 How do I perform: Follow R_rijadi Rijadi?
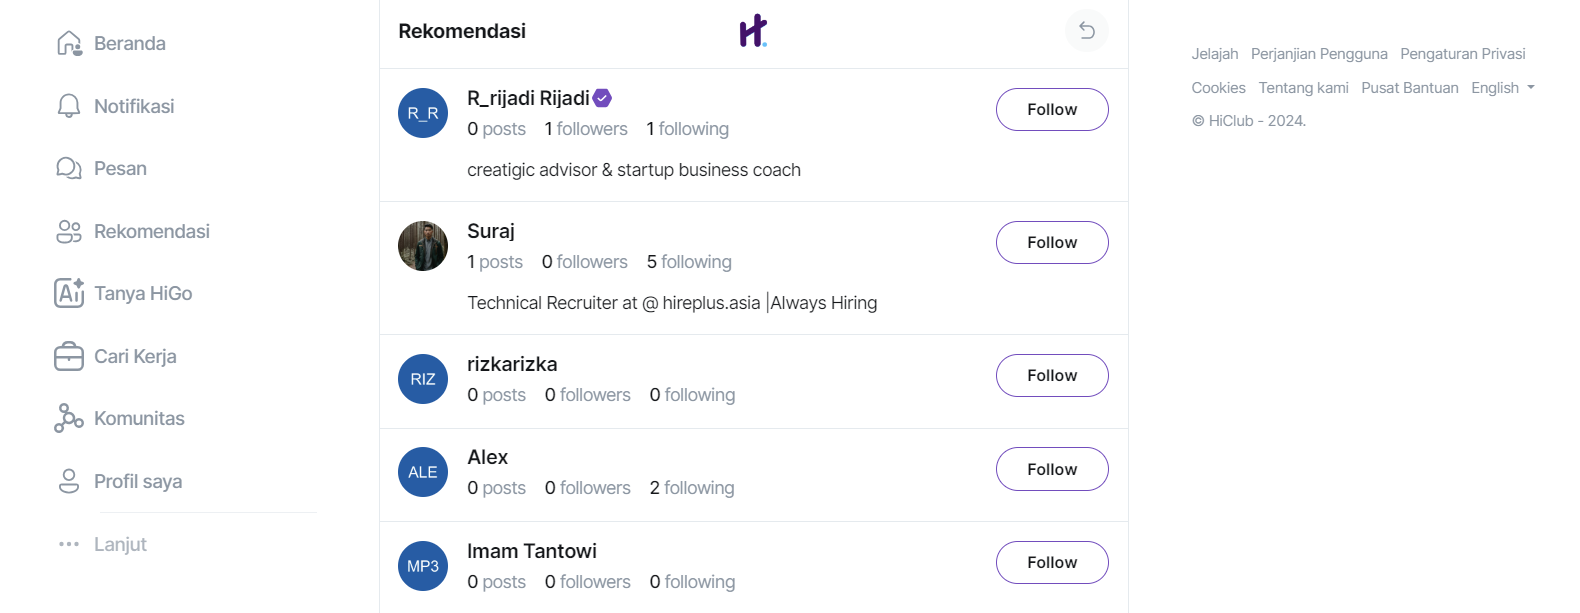pos(1052,110)
